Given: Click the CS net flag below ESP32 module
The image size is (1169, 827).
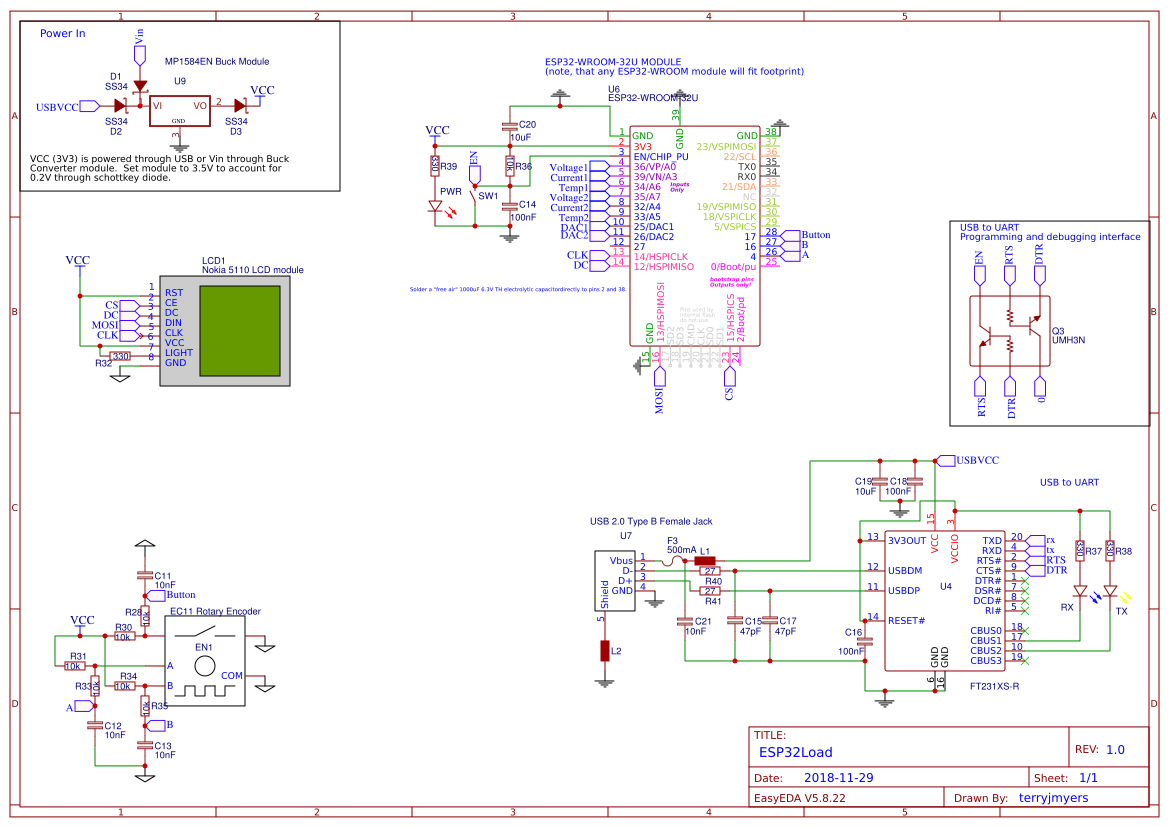Looking at the screenshot, I should [729, 377].
